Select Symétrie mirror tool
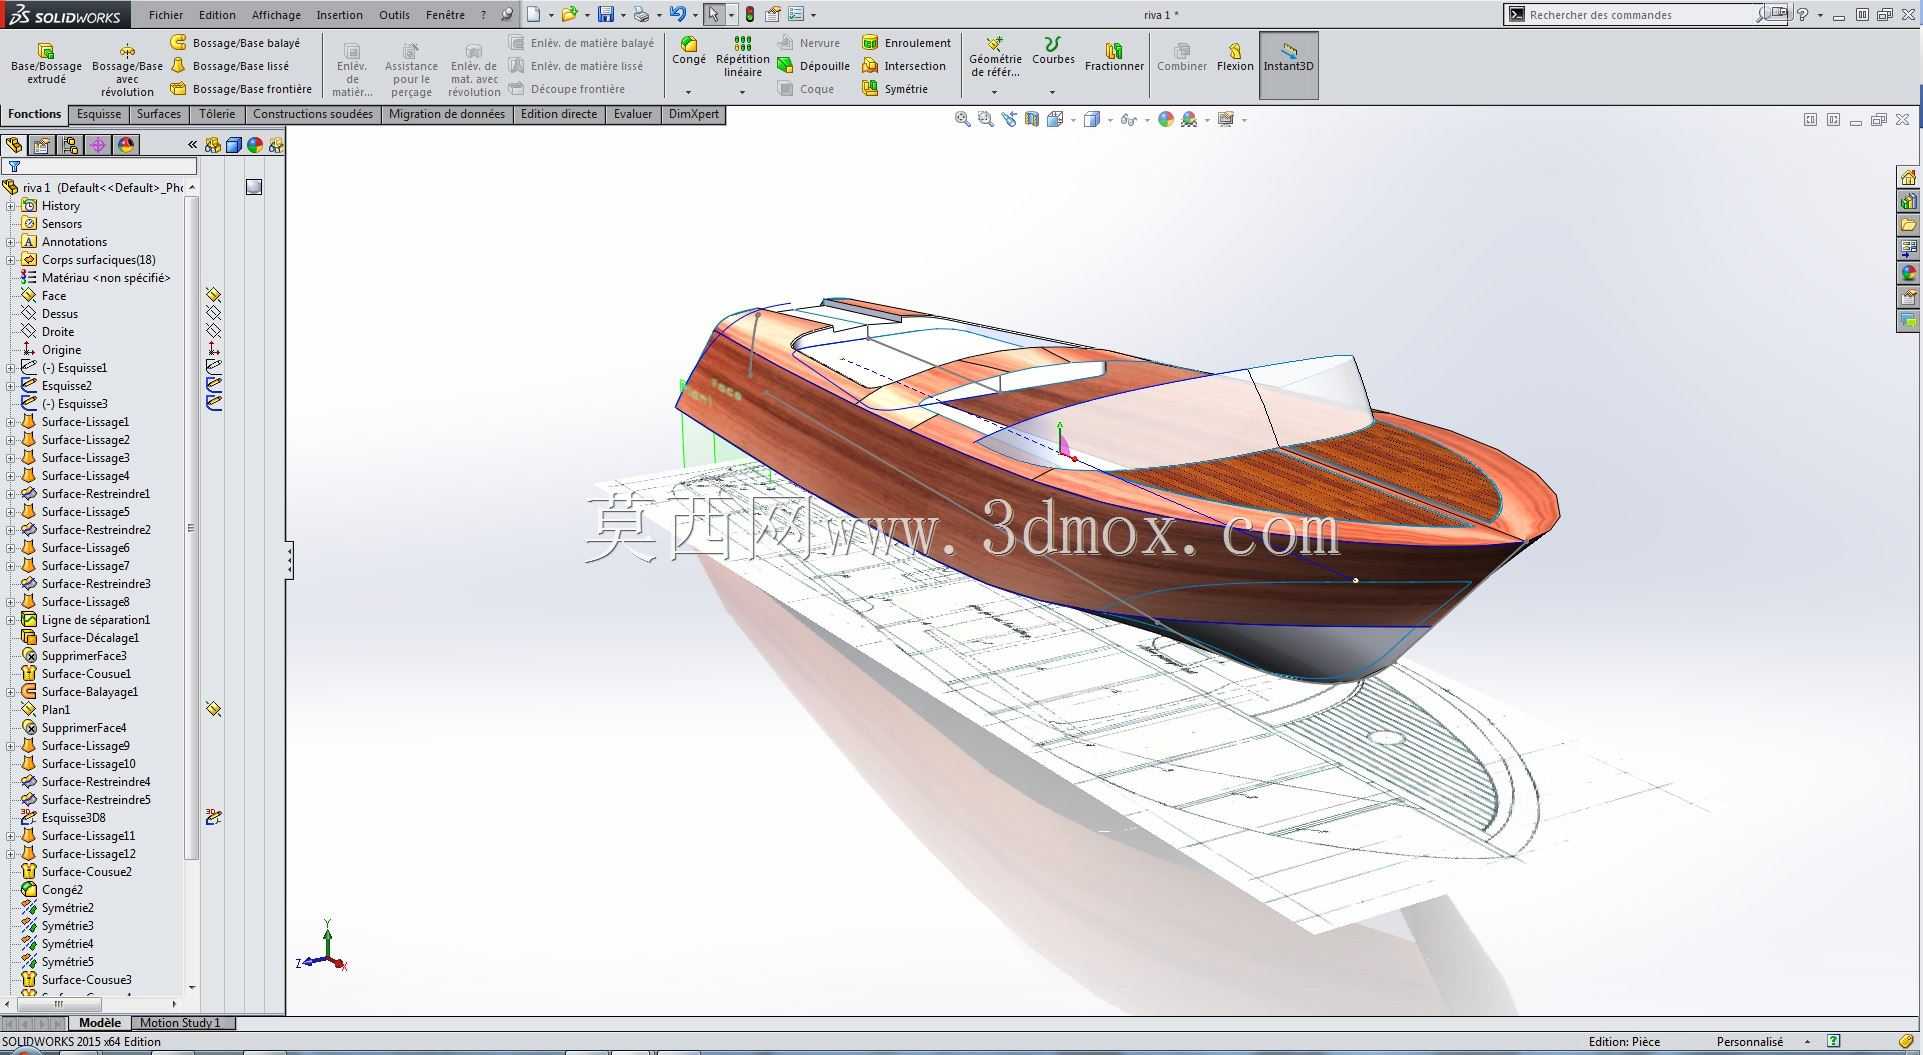Screen dimensions: 1923x1055 tap(895, 89)
